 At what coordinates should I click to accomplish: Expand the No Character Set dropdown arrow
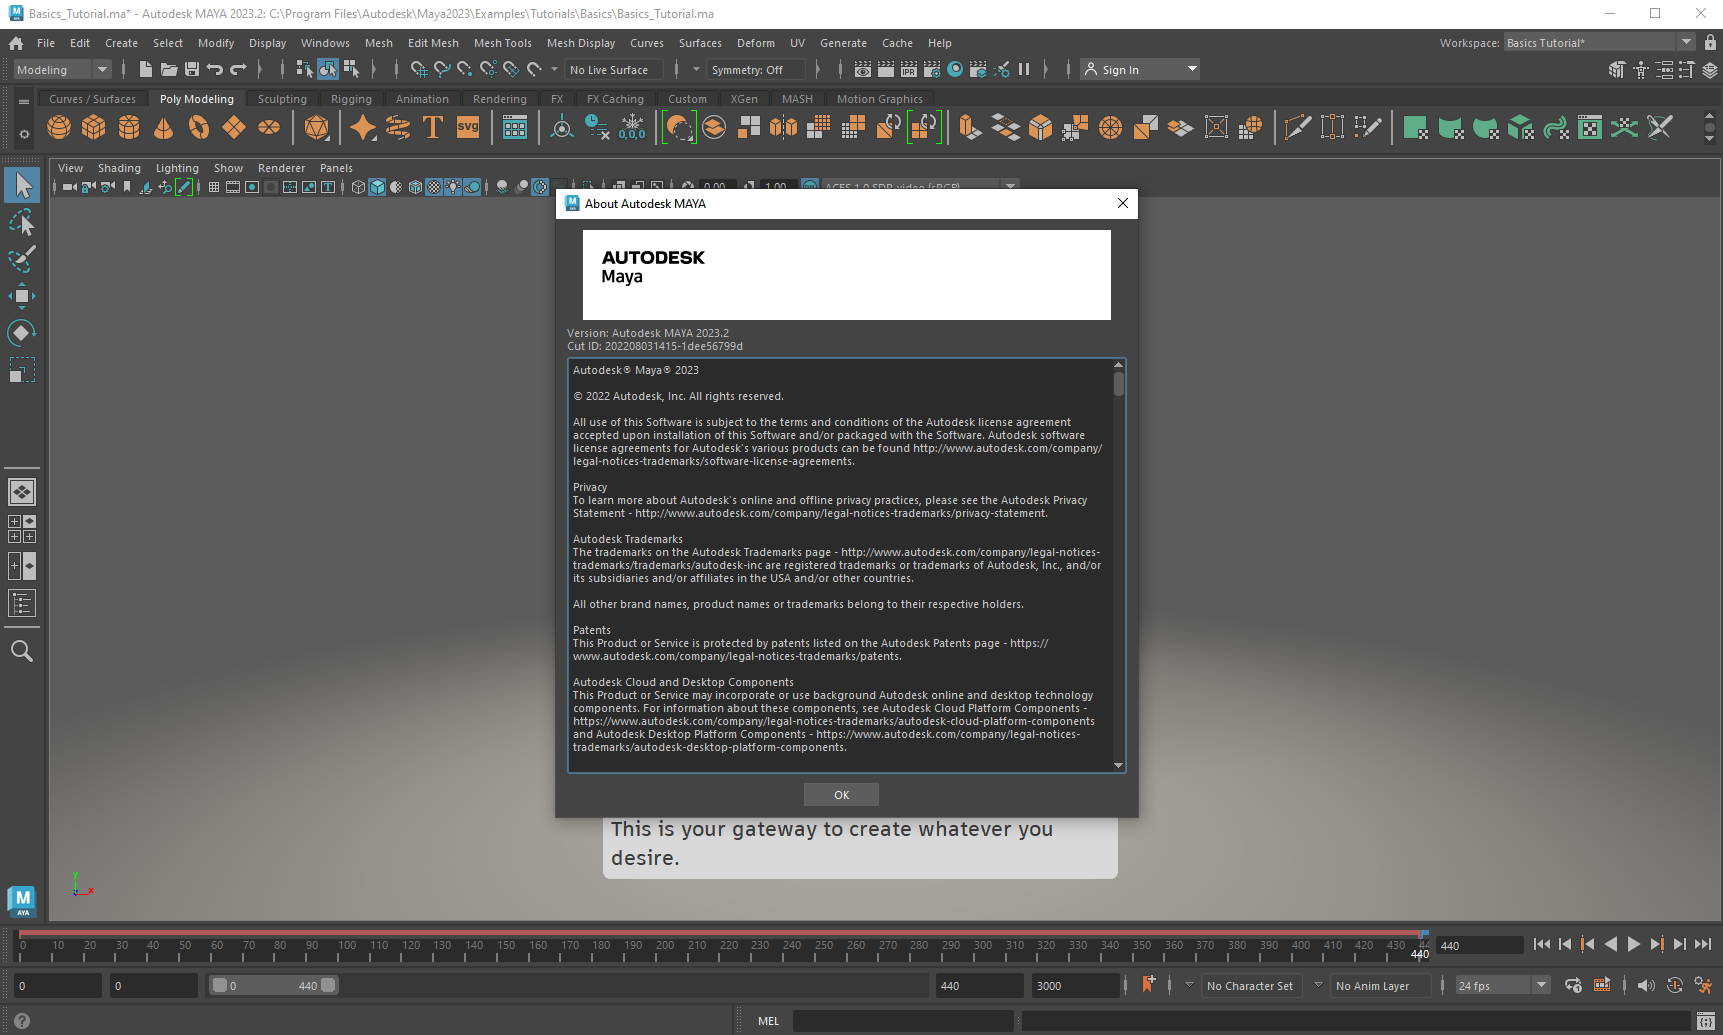(1189, 985)
